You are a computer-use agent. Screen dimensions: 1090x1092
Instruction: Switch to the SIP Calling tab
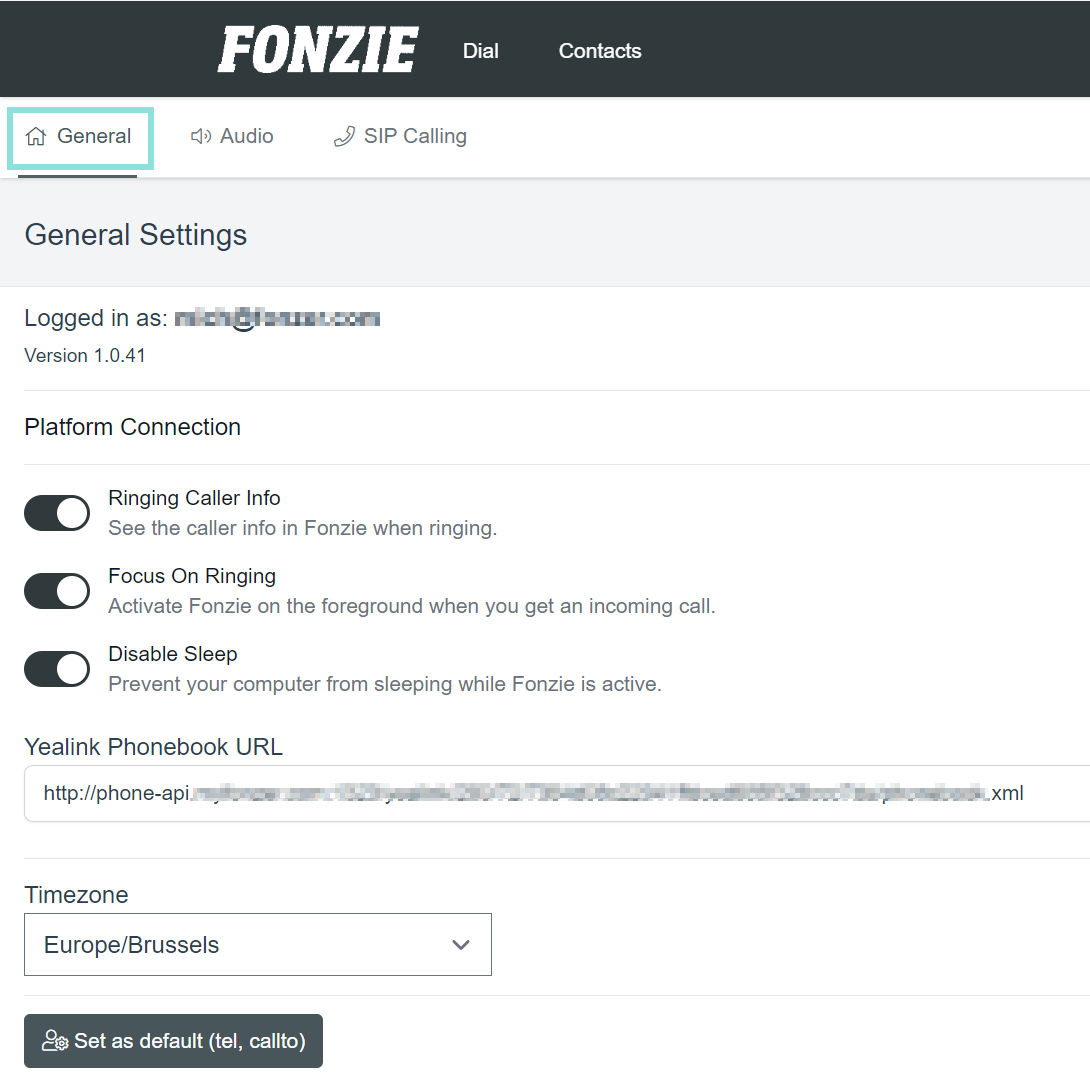pyautogui.click(x=400, y=136)
